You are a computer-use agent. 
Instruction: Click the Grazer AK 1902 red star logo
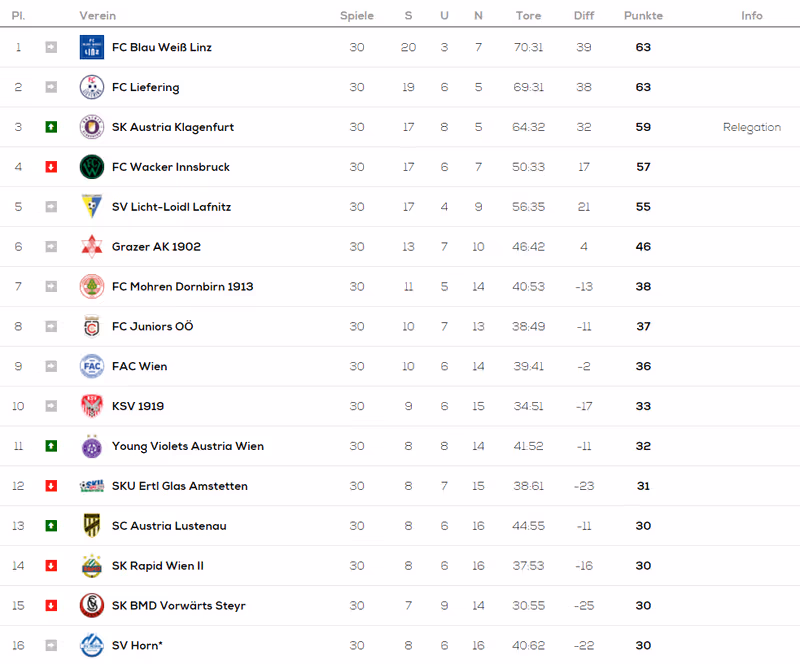point(92,247)
